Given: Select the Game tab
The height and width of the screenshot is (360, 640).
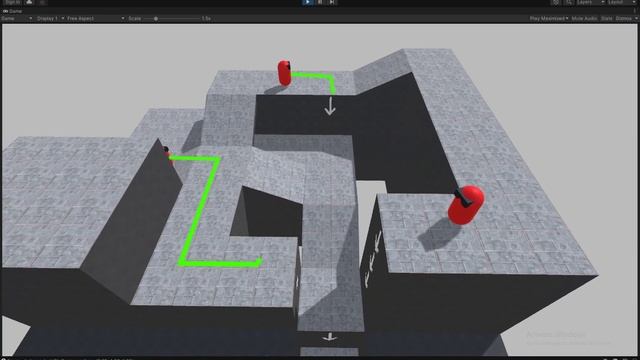Looking at the screenshot, I should click(x=12, y=11).
